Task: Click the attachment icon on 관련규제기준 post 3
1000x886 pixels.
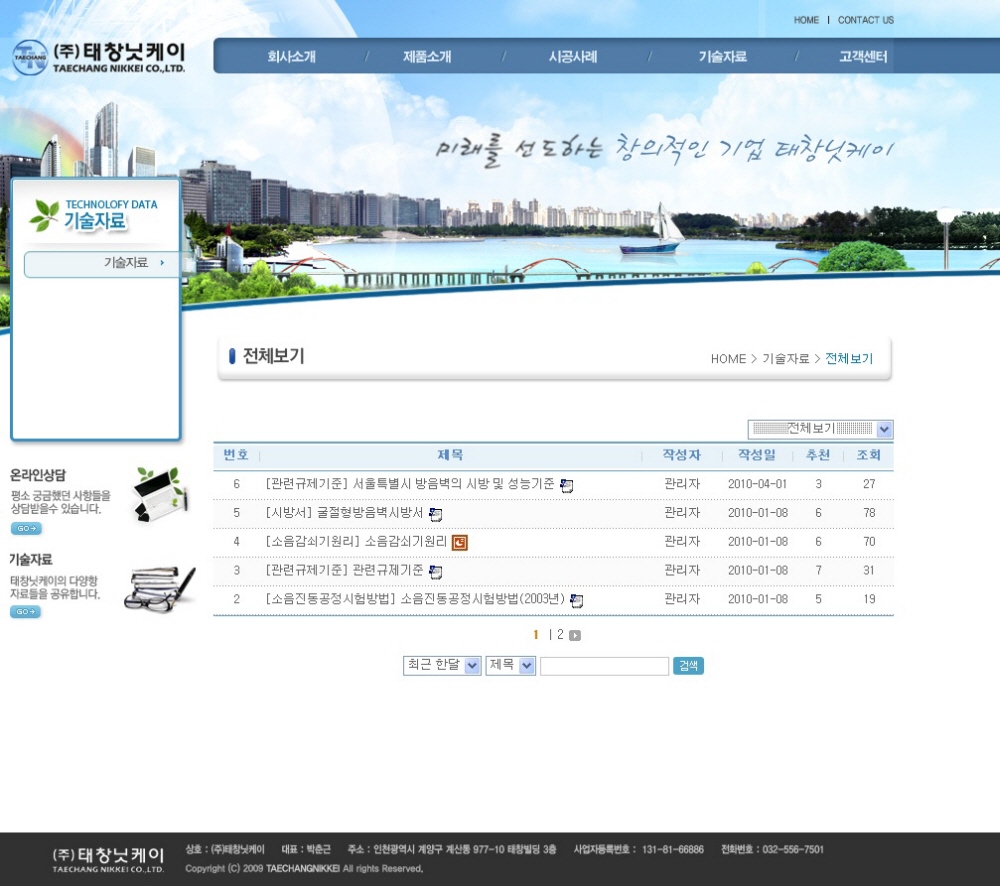Action: click(x=435, y=571)
